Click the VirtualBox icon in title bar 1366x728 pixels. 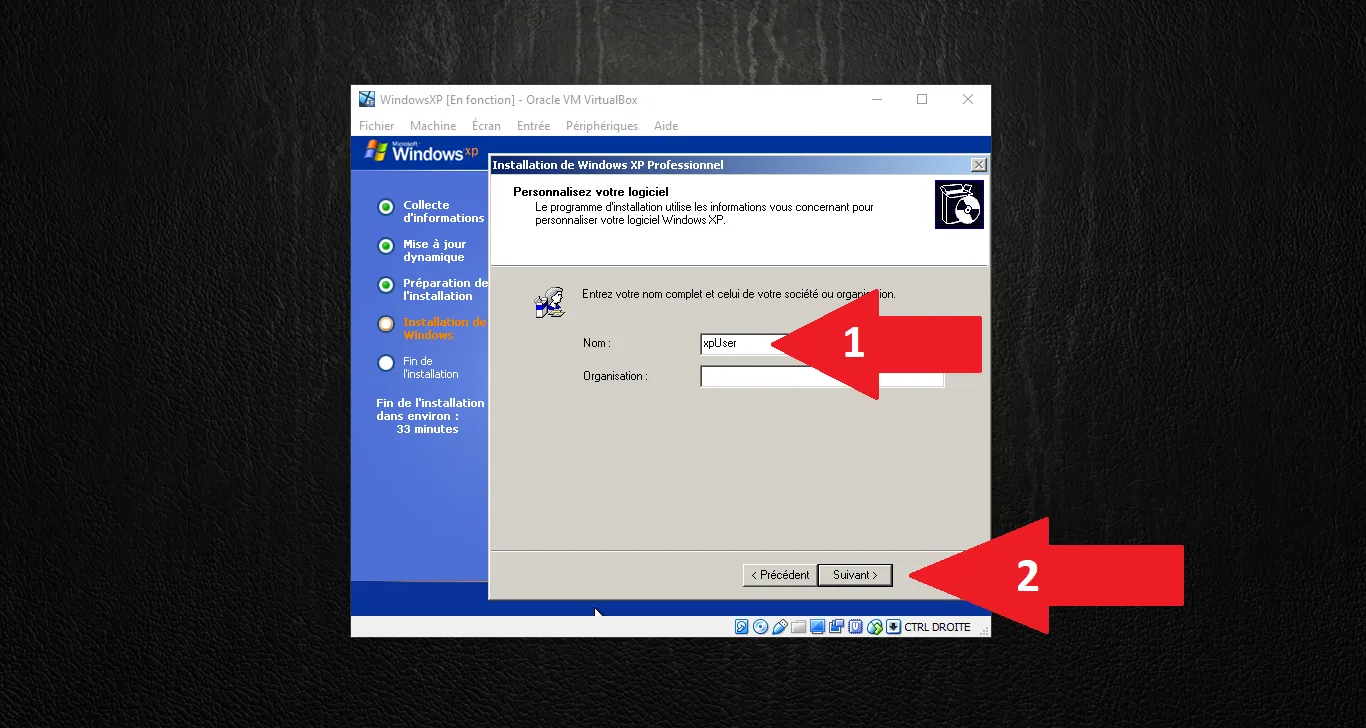pos(367,99)
